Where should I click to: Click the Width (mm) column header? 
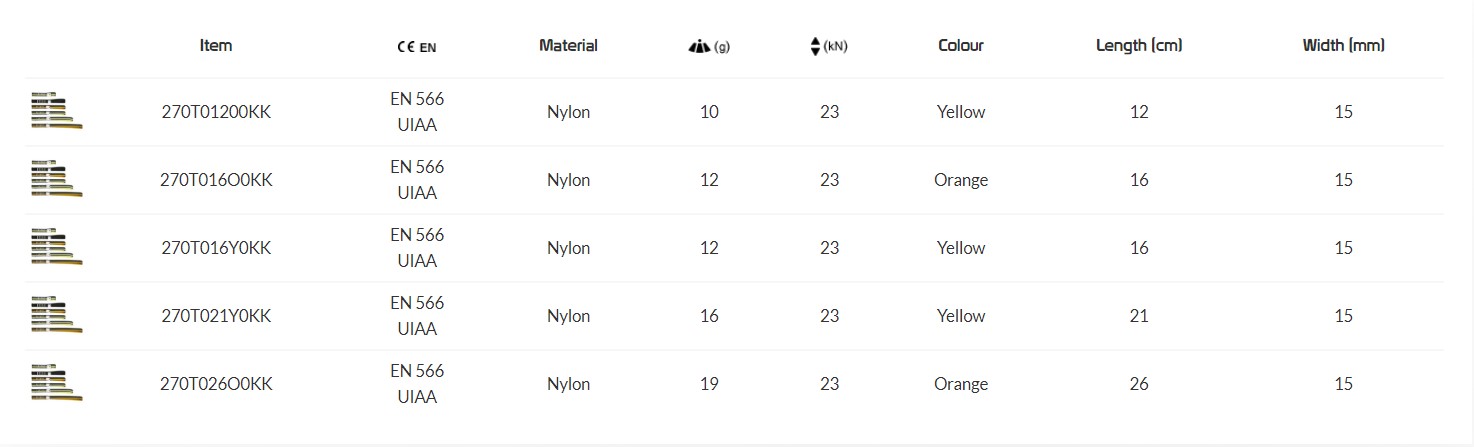point(1343,45)
